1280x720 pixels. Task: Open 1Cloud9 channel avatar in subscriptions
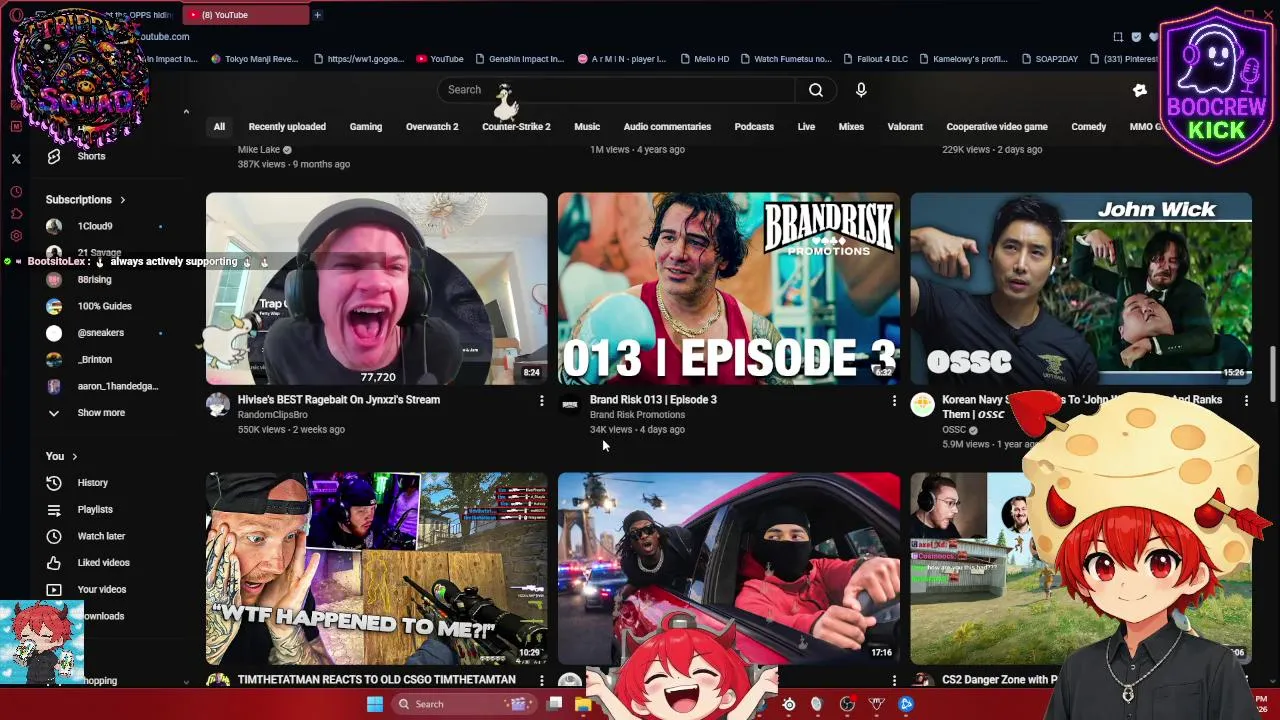(54, 226)
